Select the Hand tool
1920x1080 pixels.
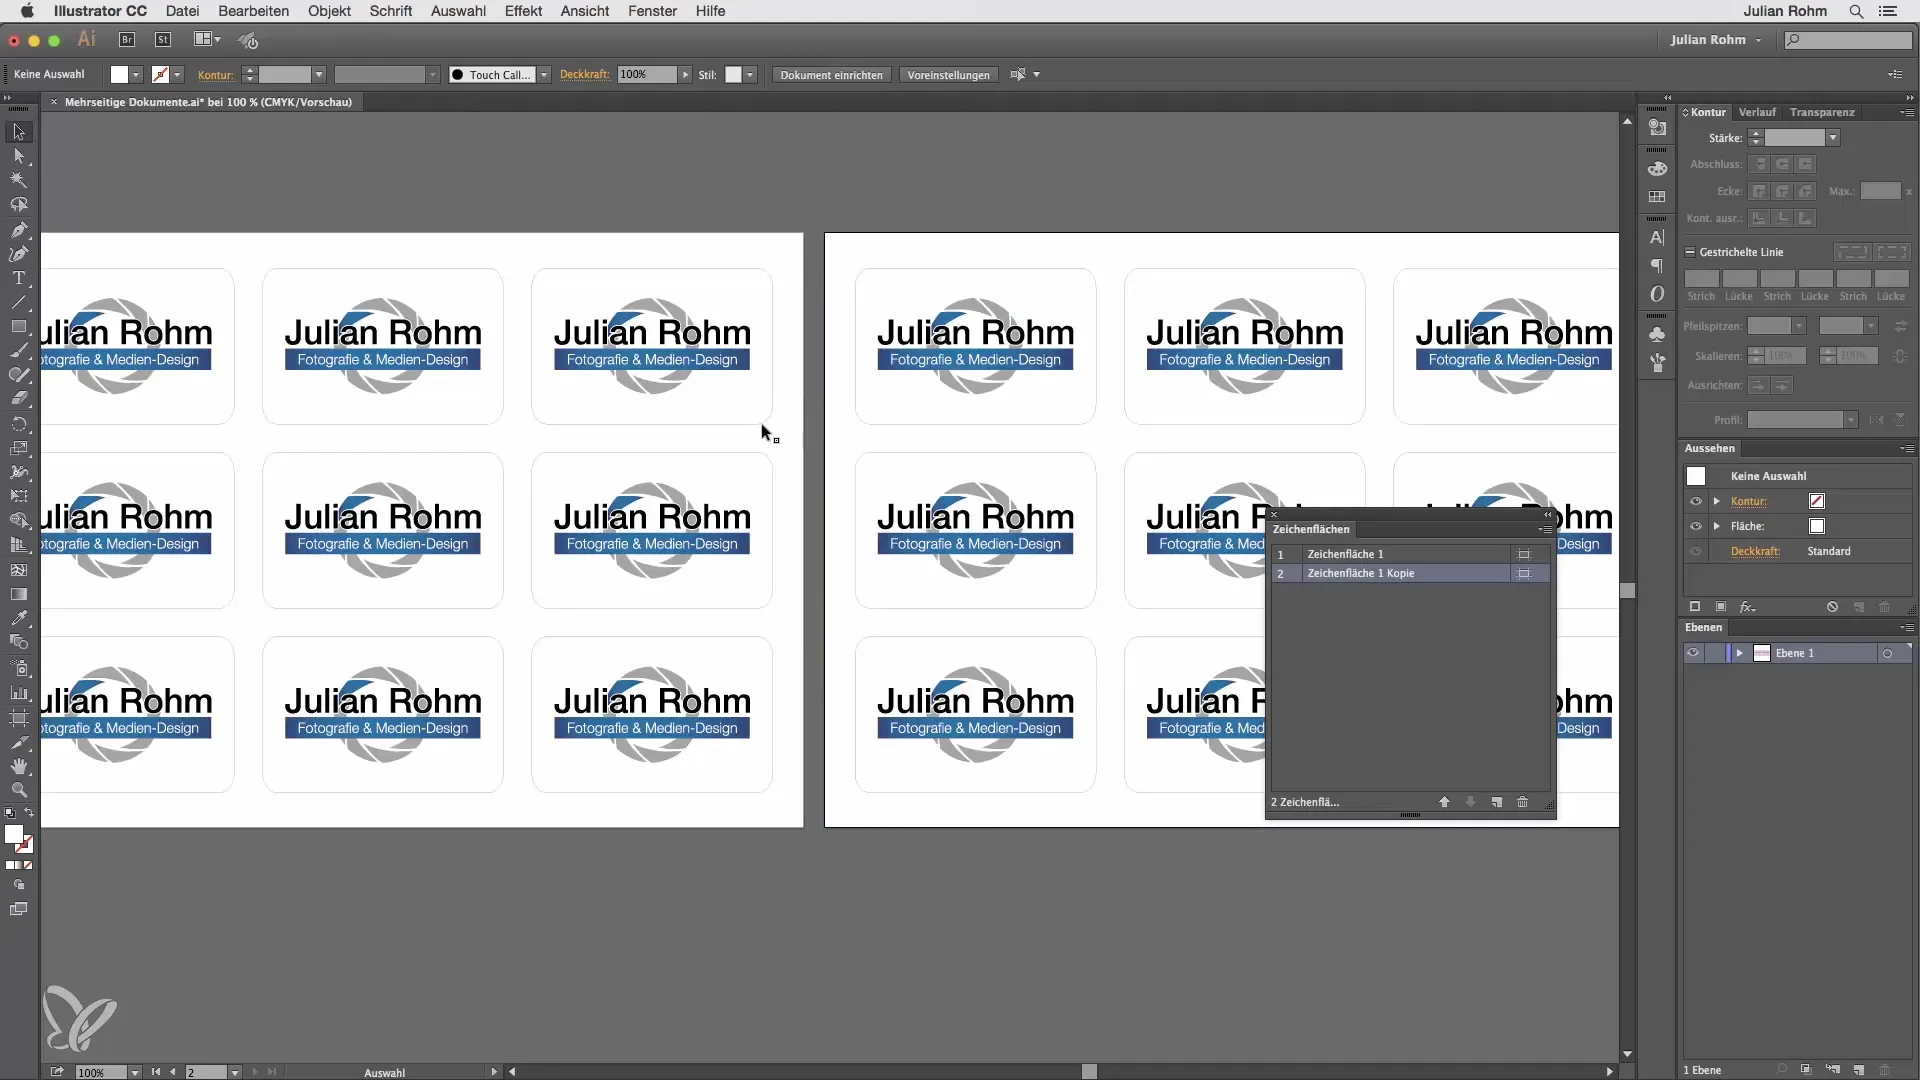coord(18,766)
